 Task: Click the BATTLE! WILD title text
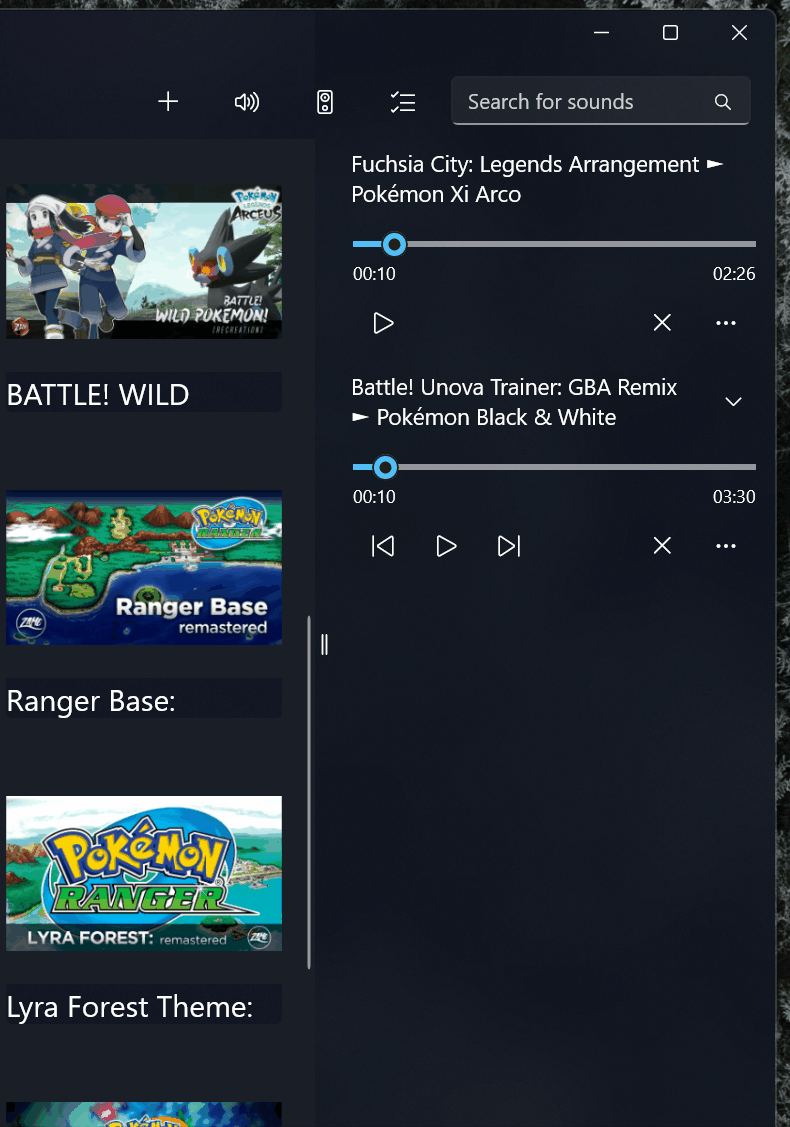click(98, 395)
